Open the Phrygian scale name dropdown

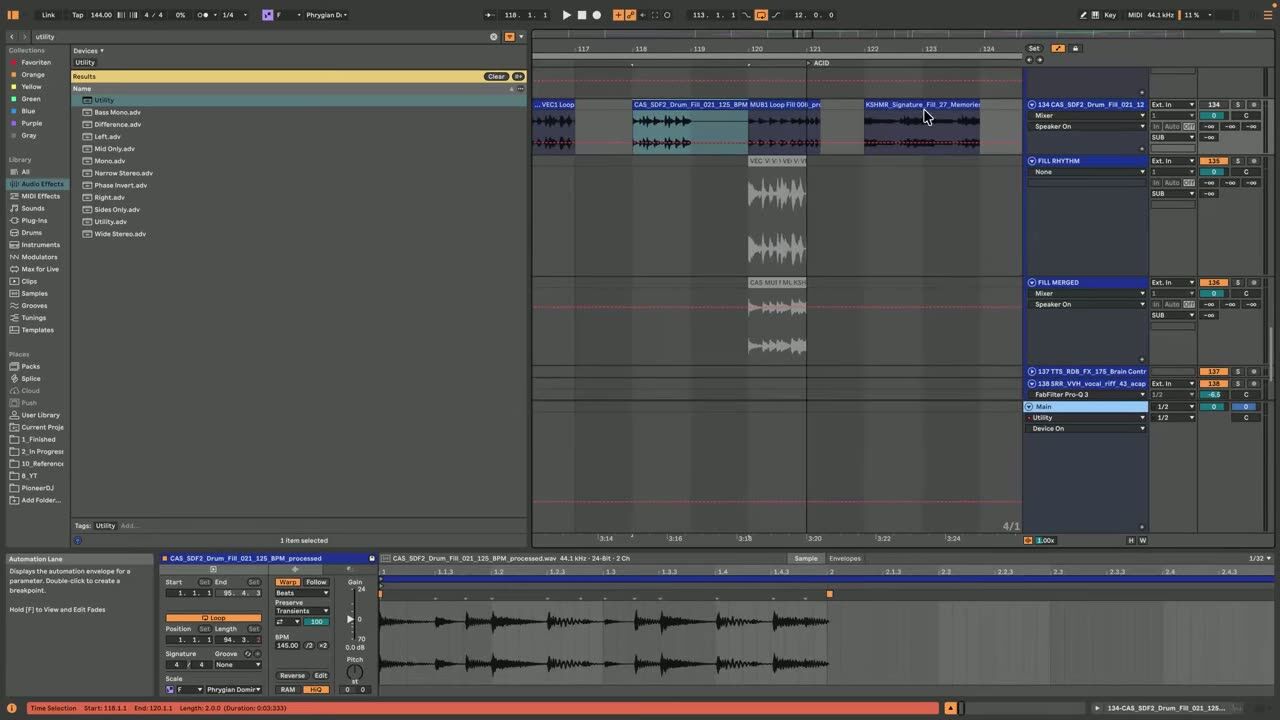tap(326, 15)
